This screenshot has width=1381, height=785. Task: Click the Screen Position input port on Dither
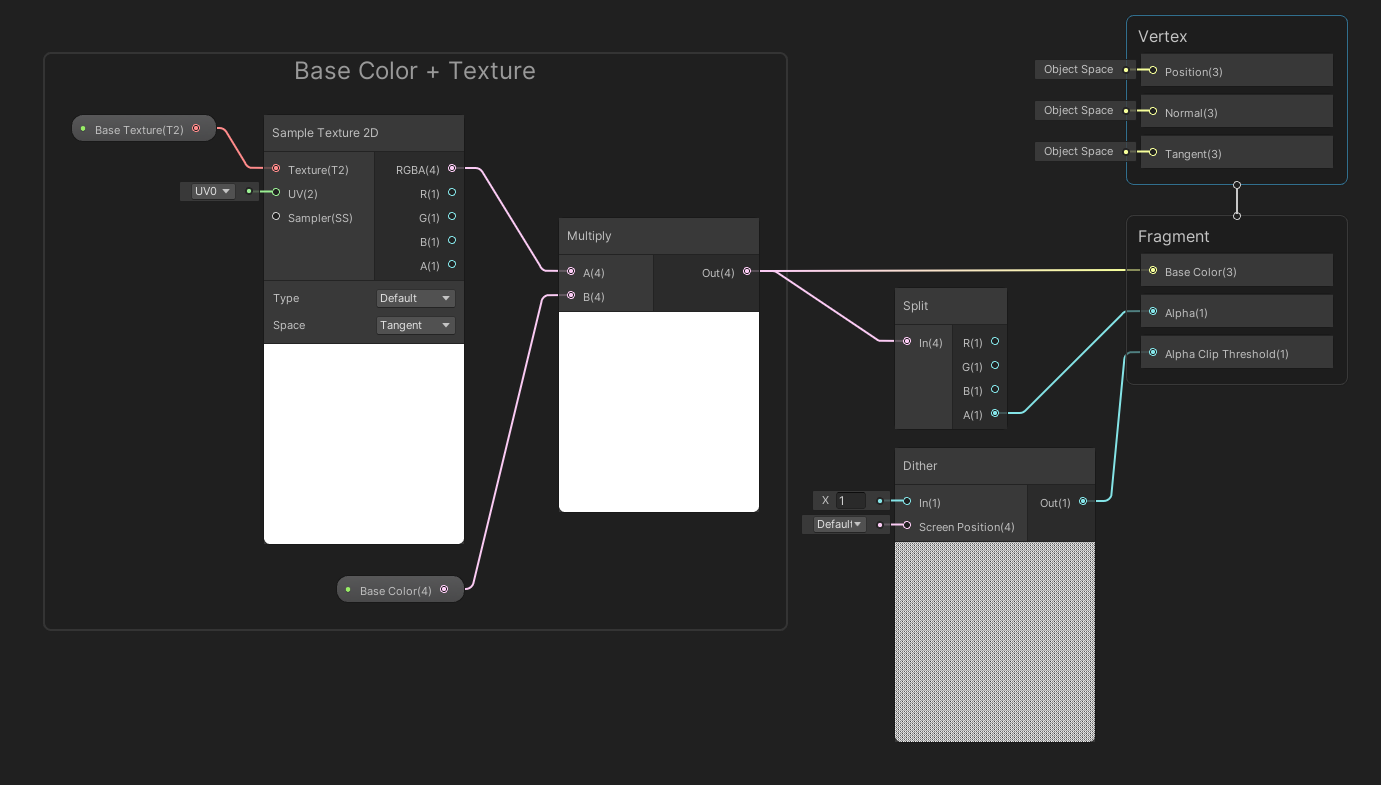(906, 527)
